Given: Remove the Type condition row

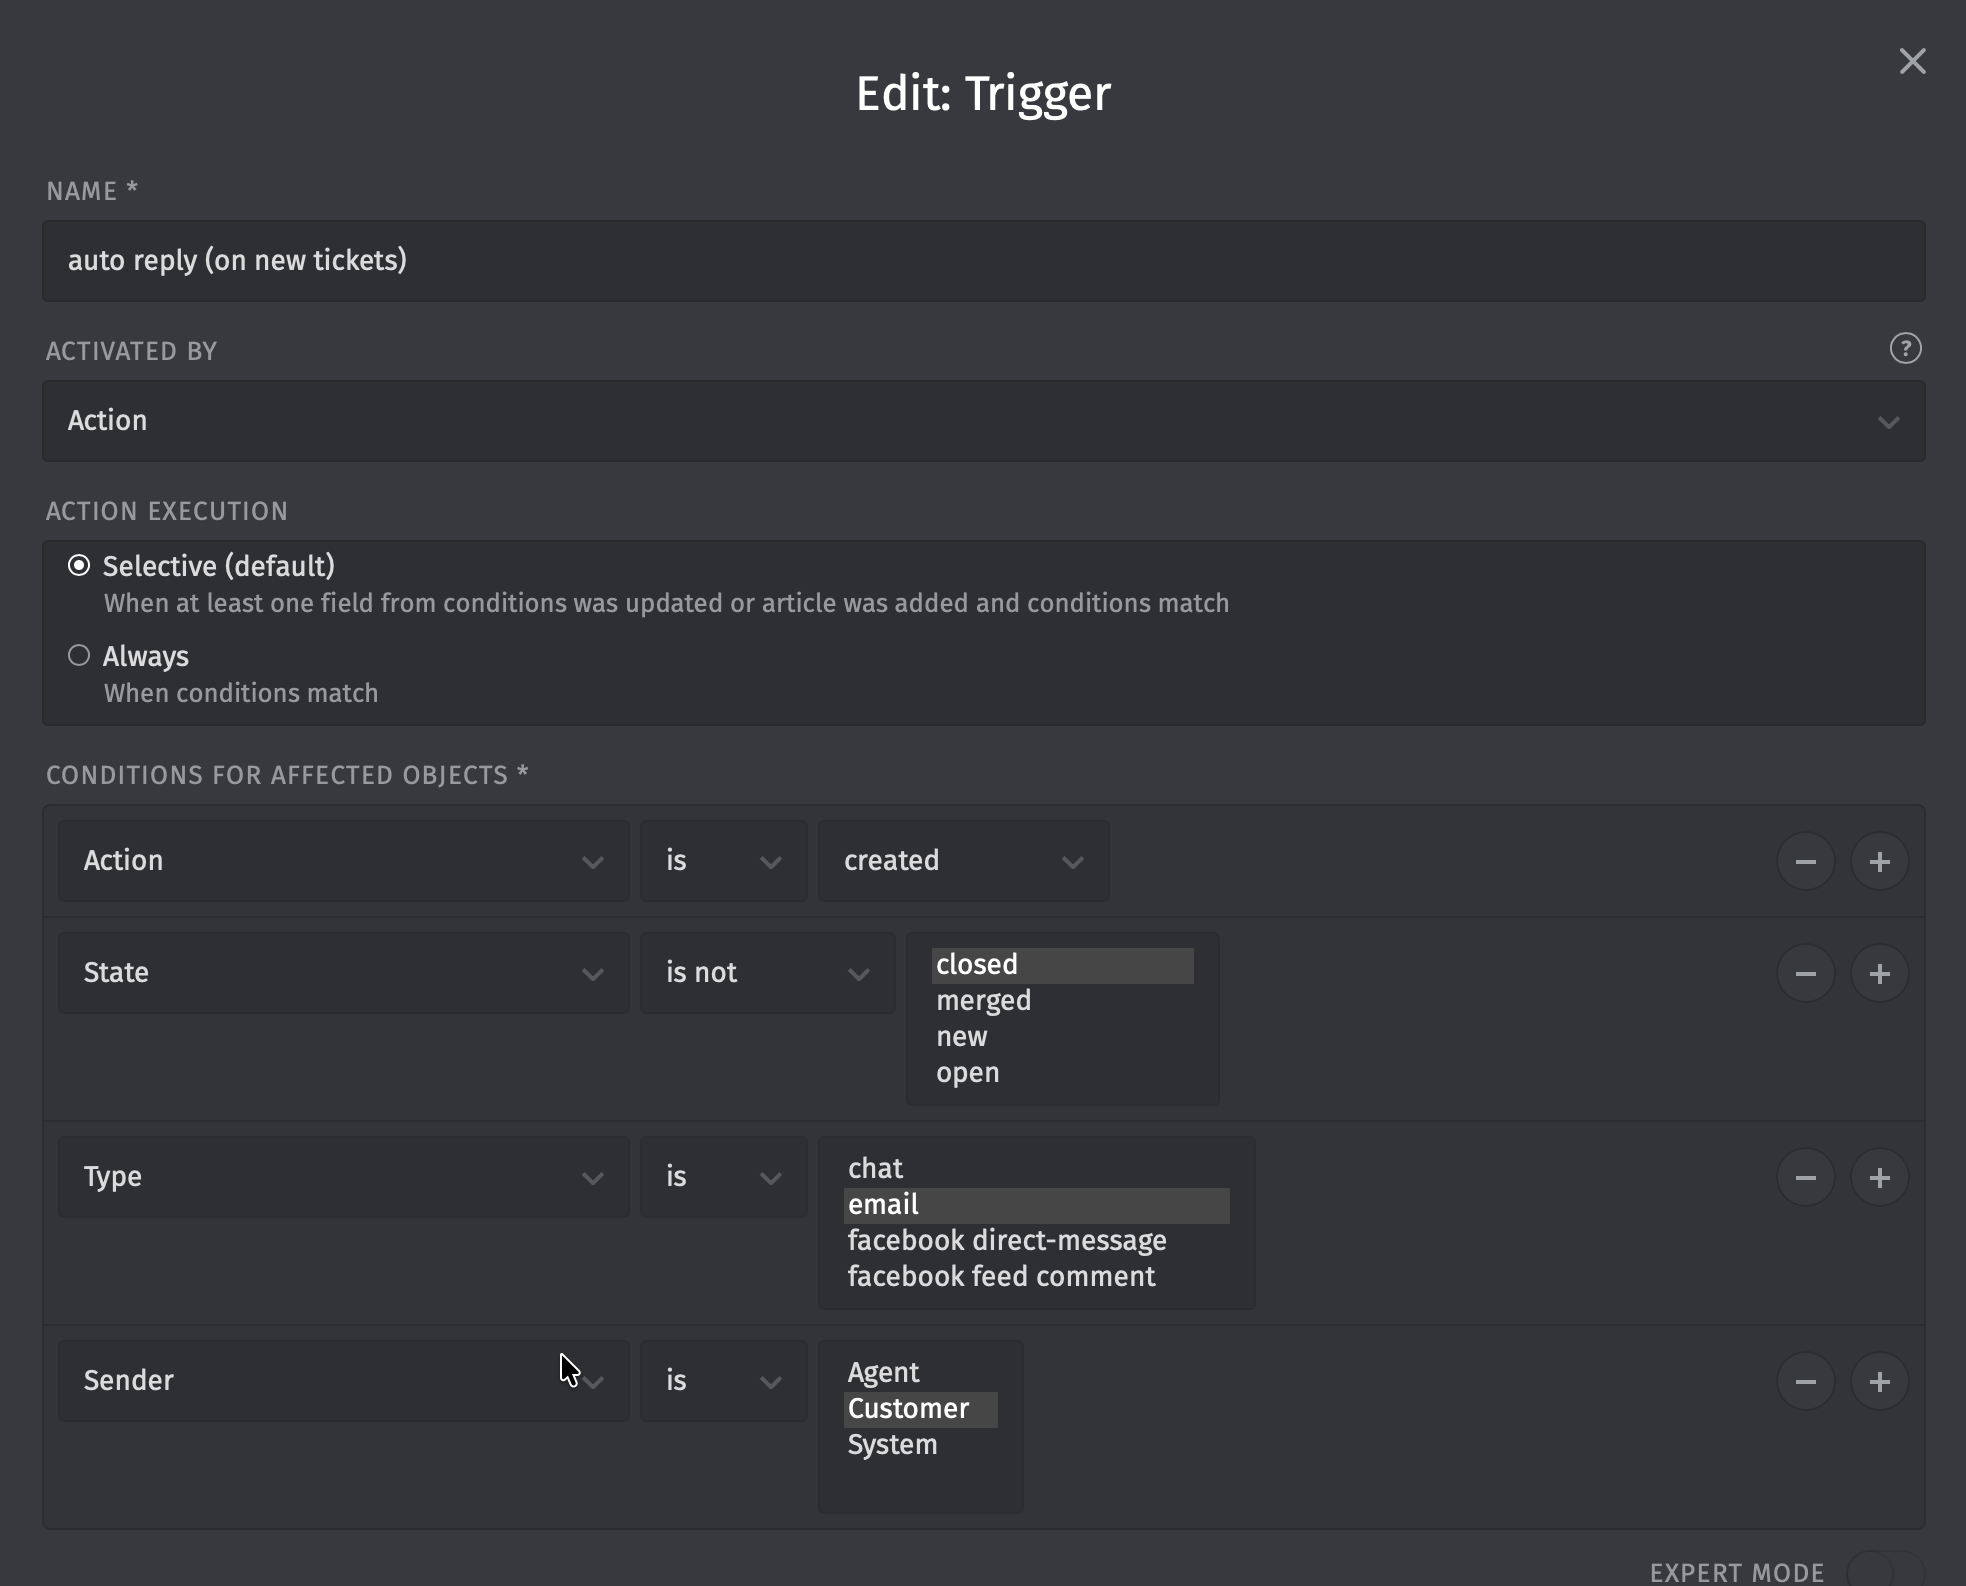Looking at the screenshot, I should click(1805, 1177).
